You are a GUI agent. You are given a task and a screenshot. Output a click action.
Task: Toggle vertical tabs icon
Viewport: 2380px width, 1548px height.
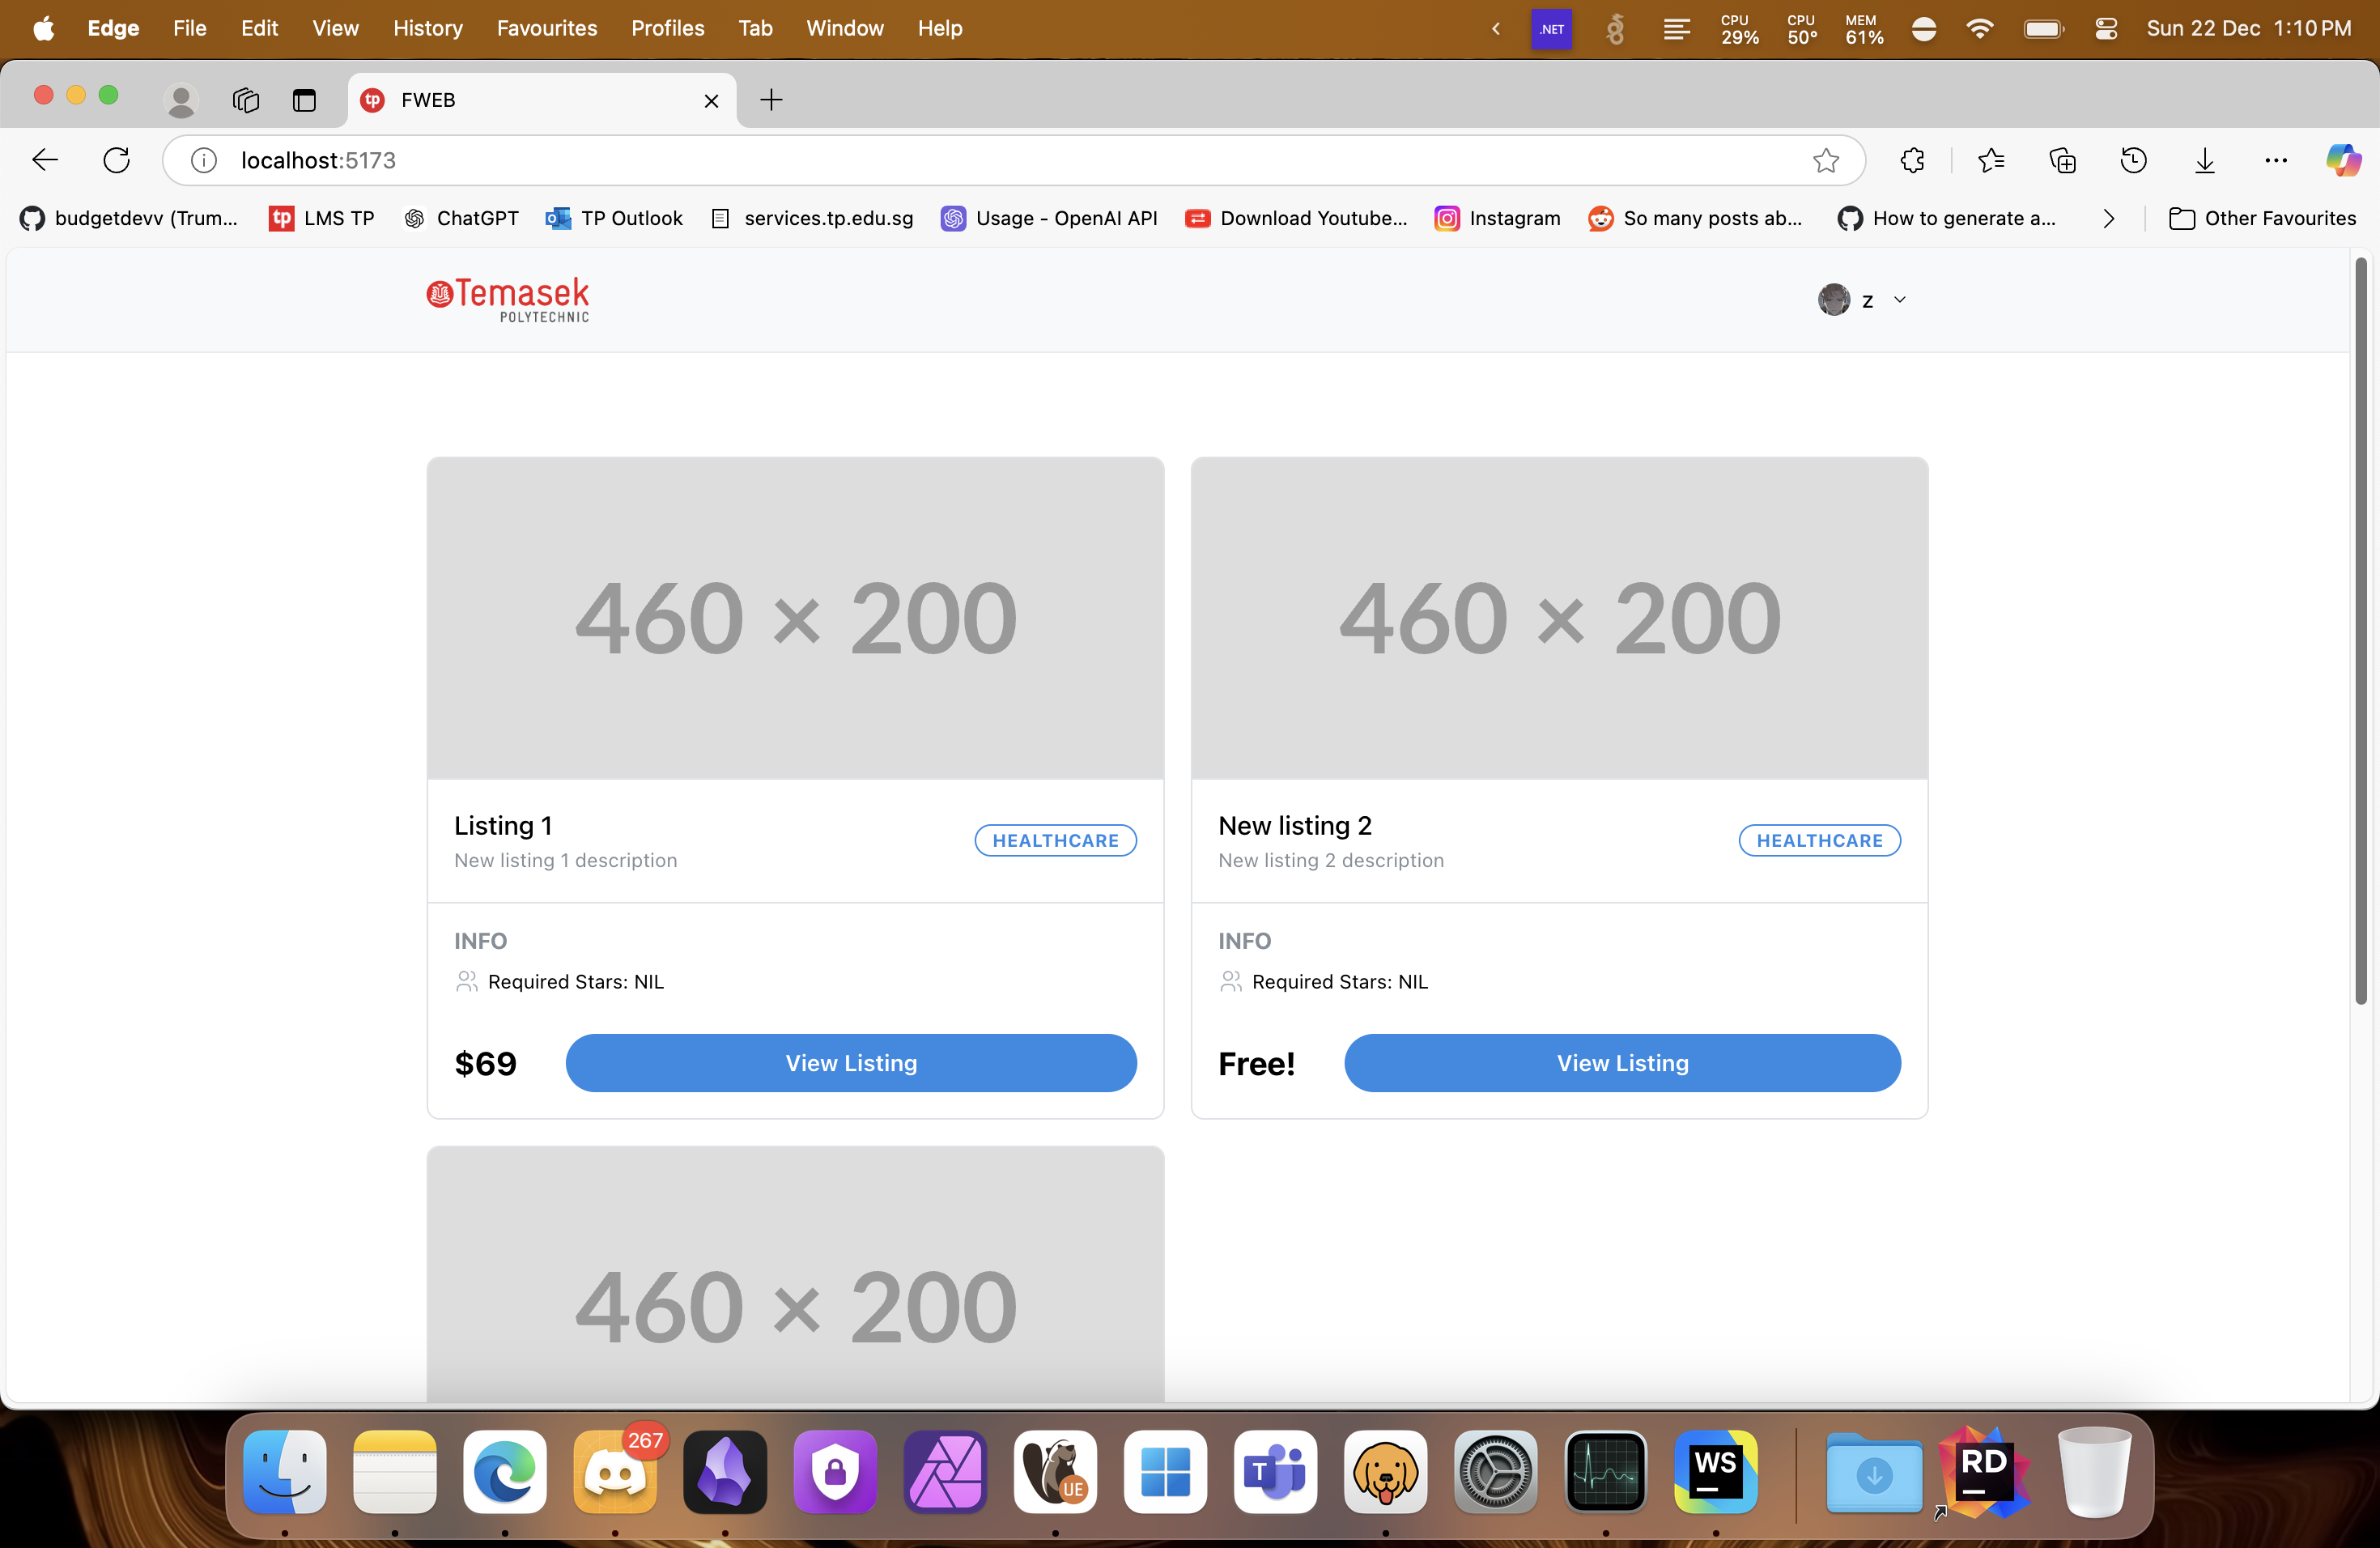coord(304,100)
